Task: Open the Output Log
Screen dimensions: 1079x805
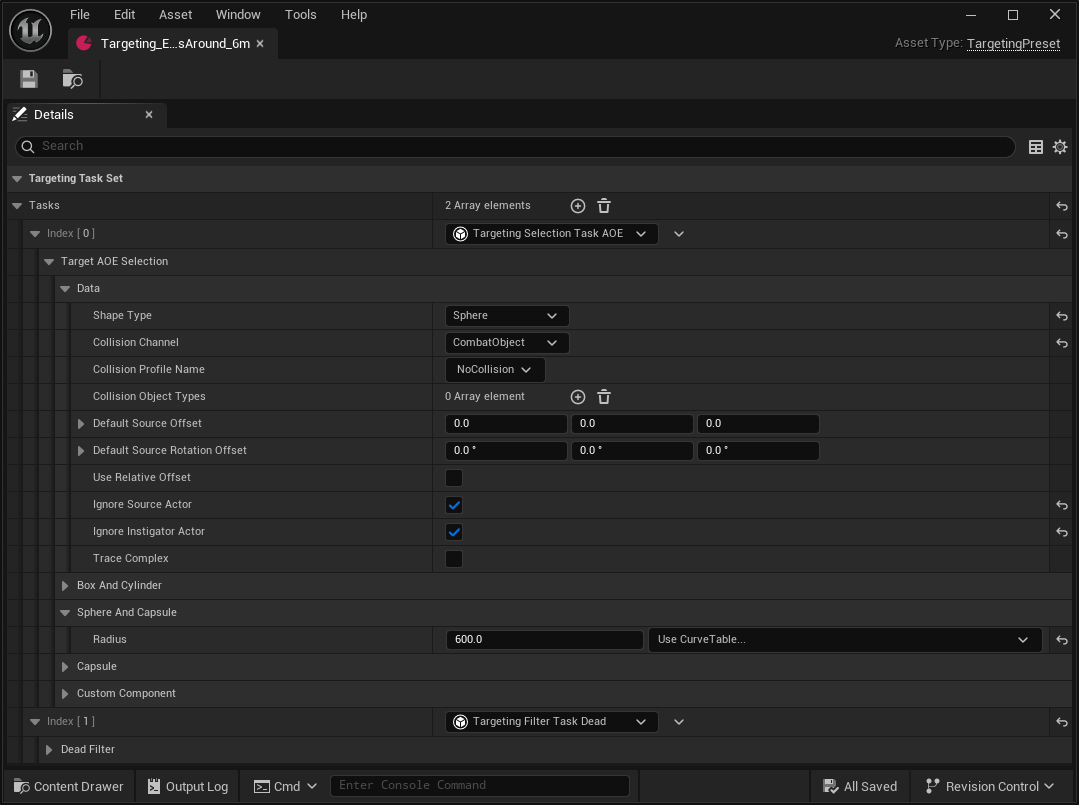Action: 188,786
